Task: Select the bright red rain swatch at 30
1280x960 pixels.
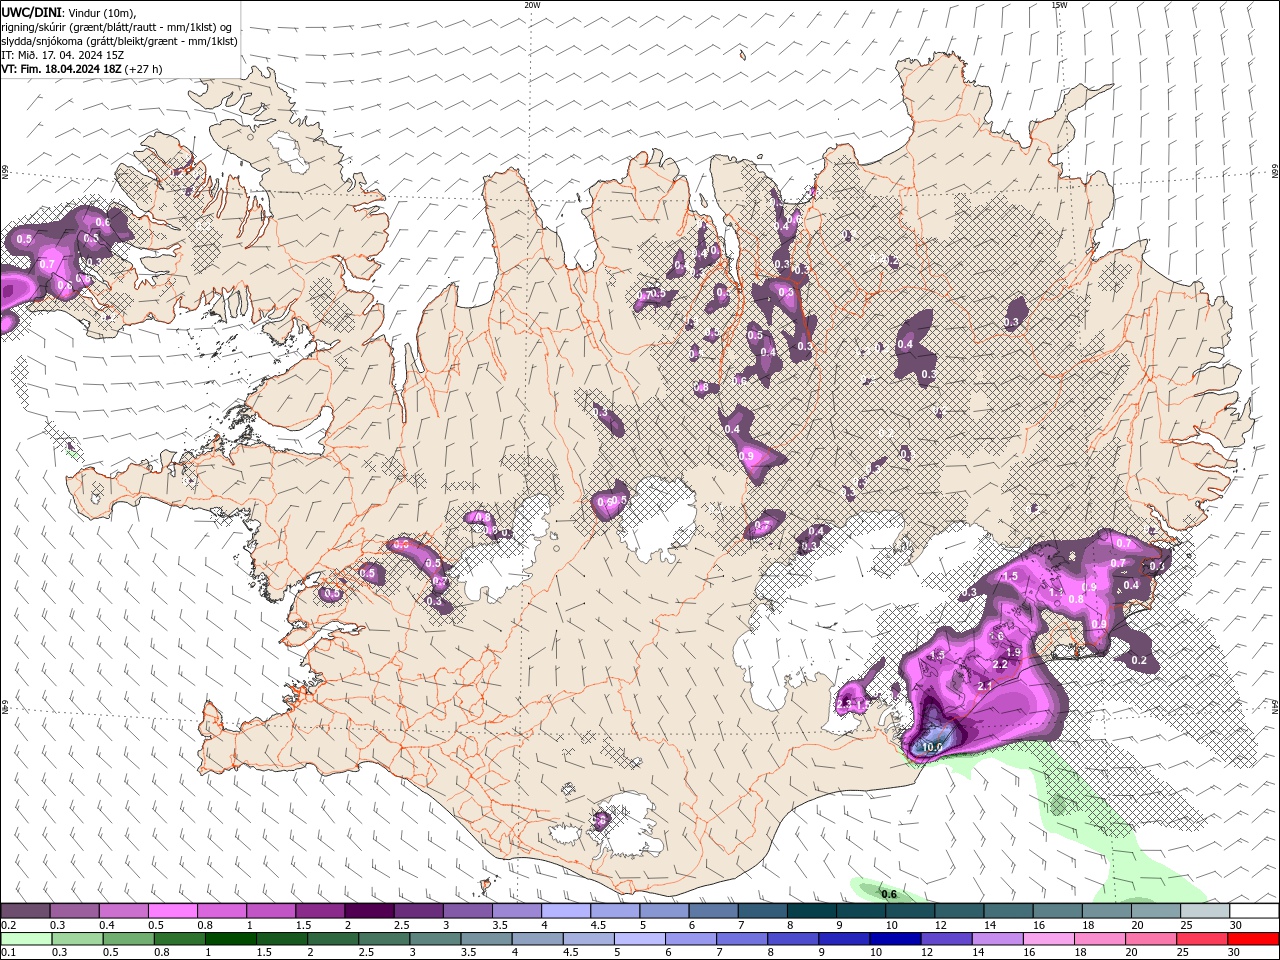Action: pos(1253,939)
